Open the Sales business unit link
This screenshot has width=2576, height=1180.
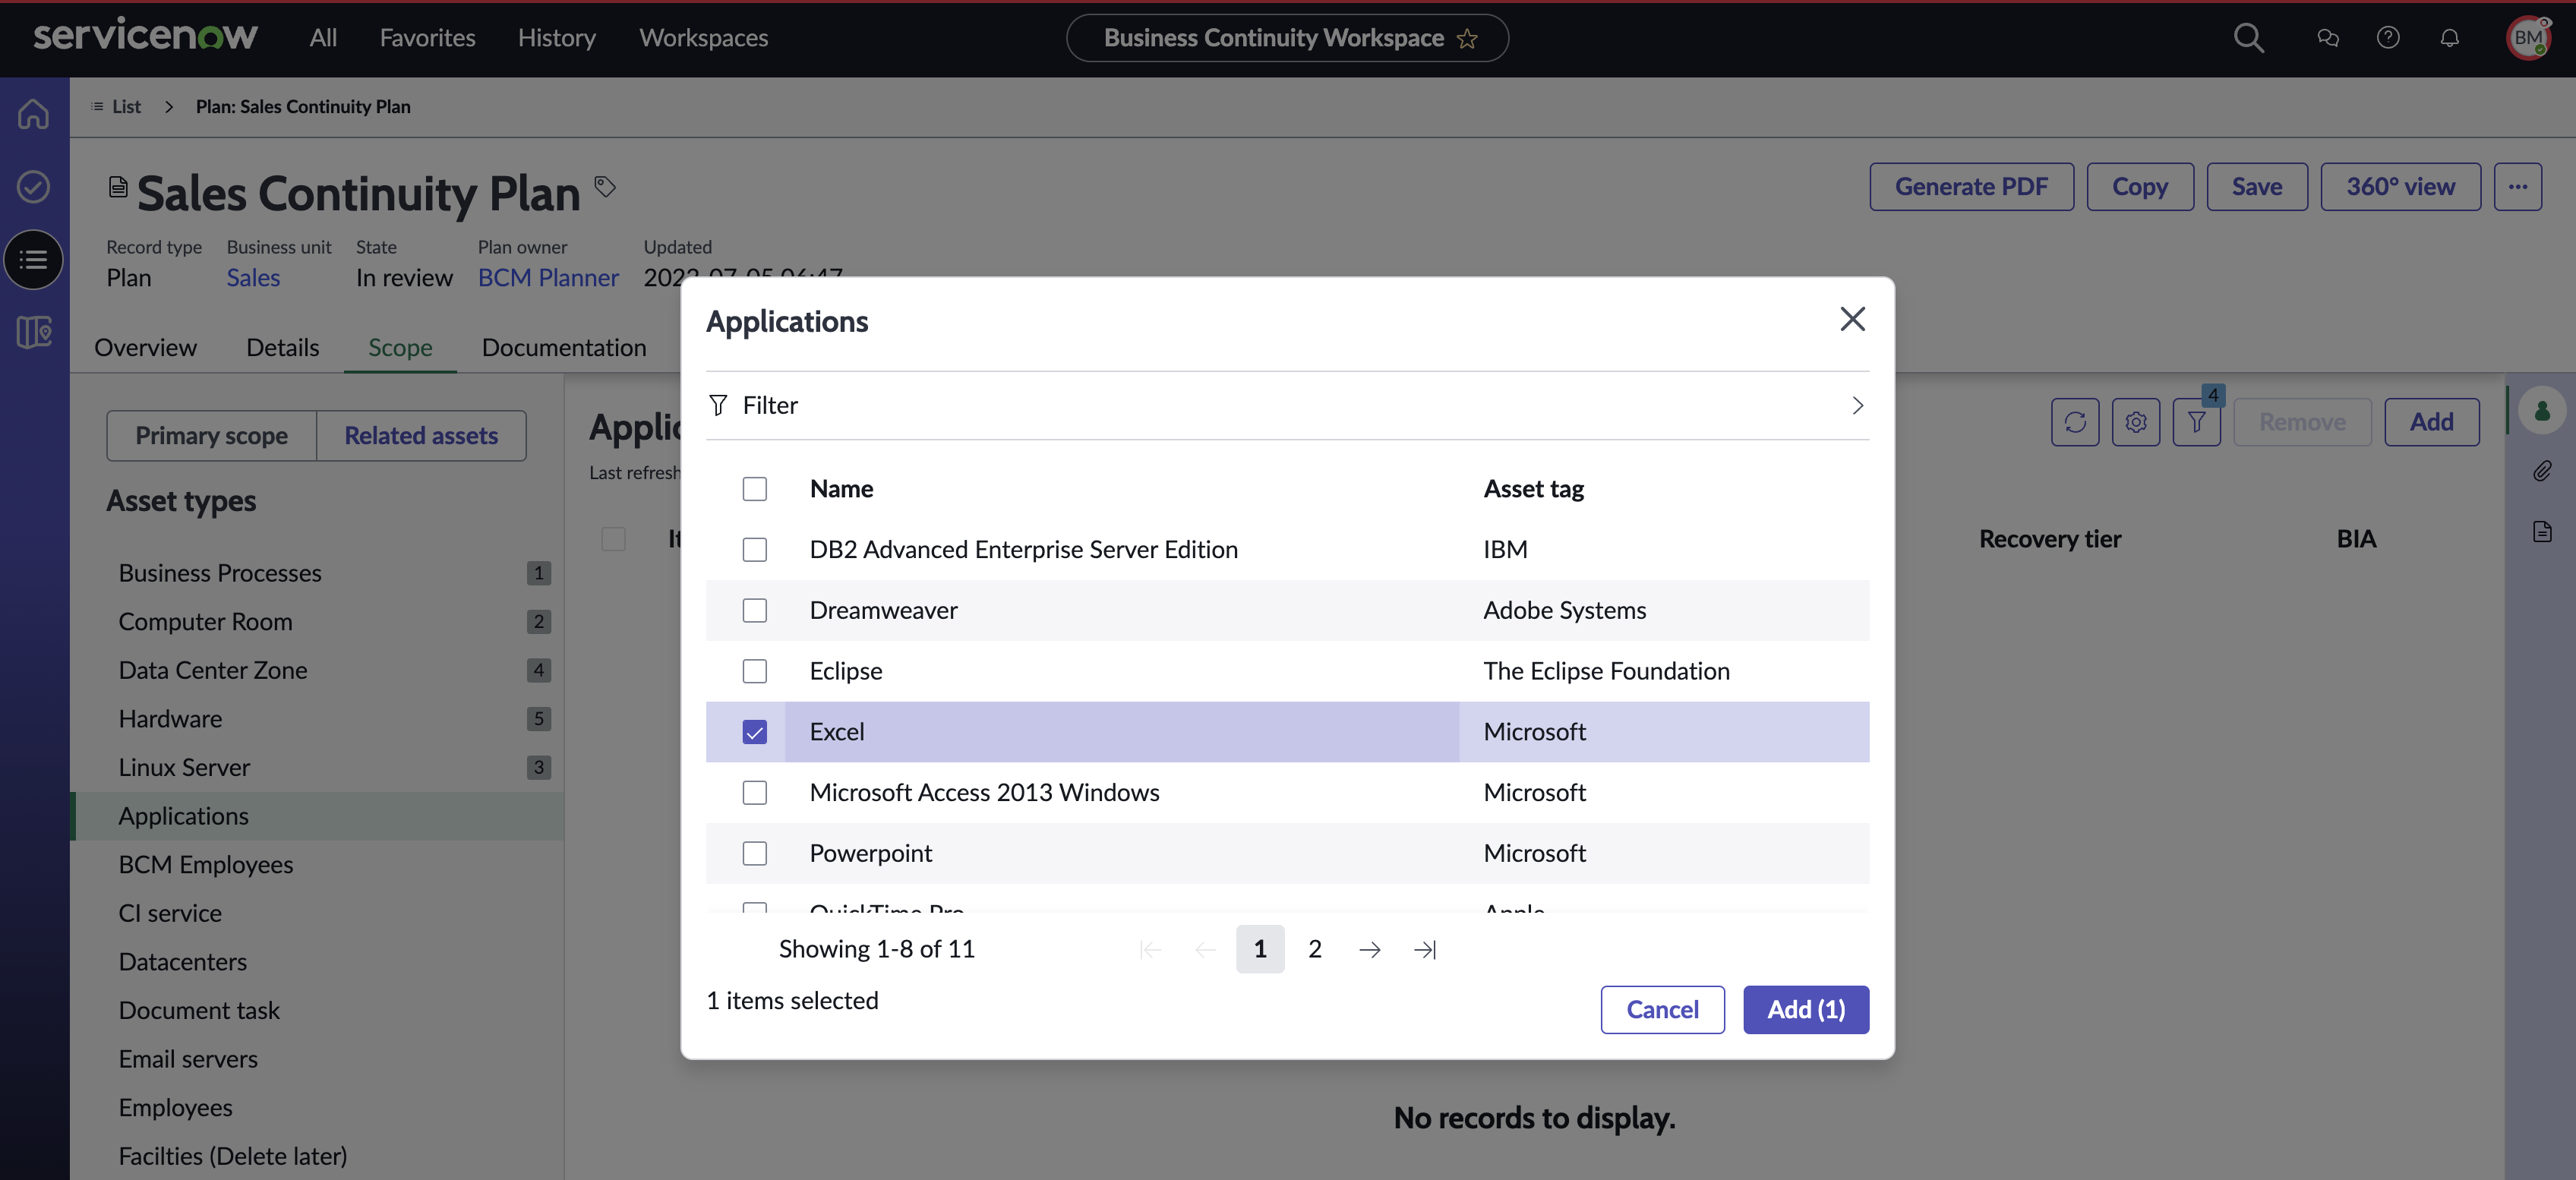[253, 278]
